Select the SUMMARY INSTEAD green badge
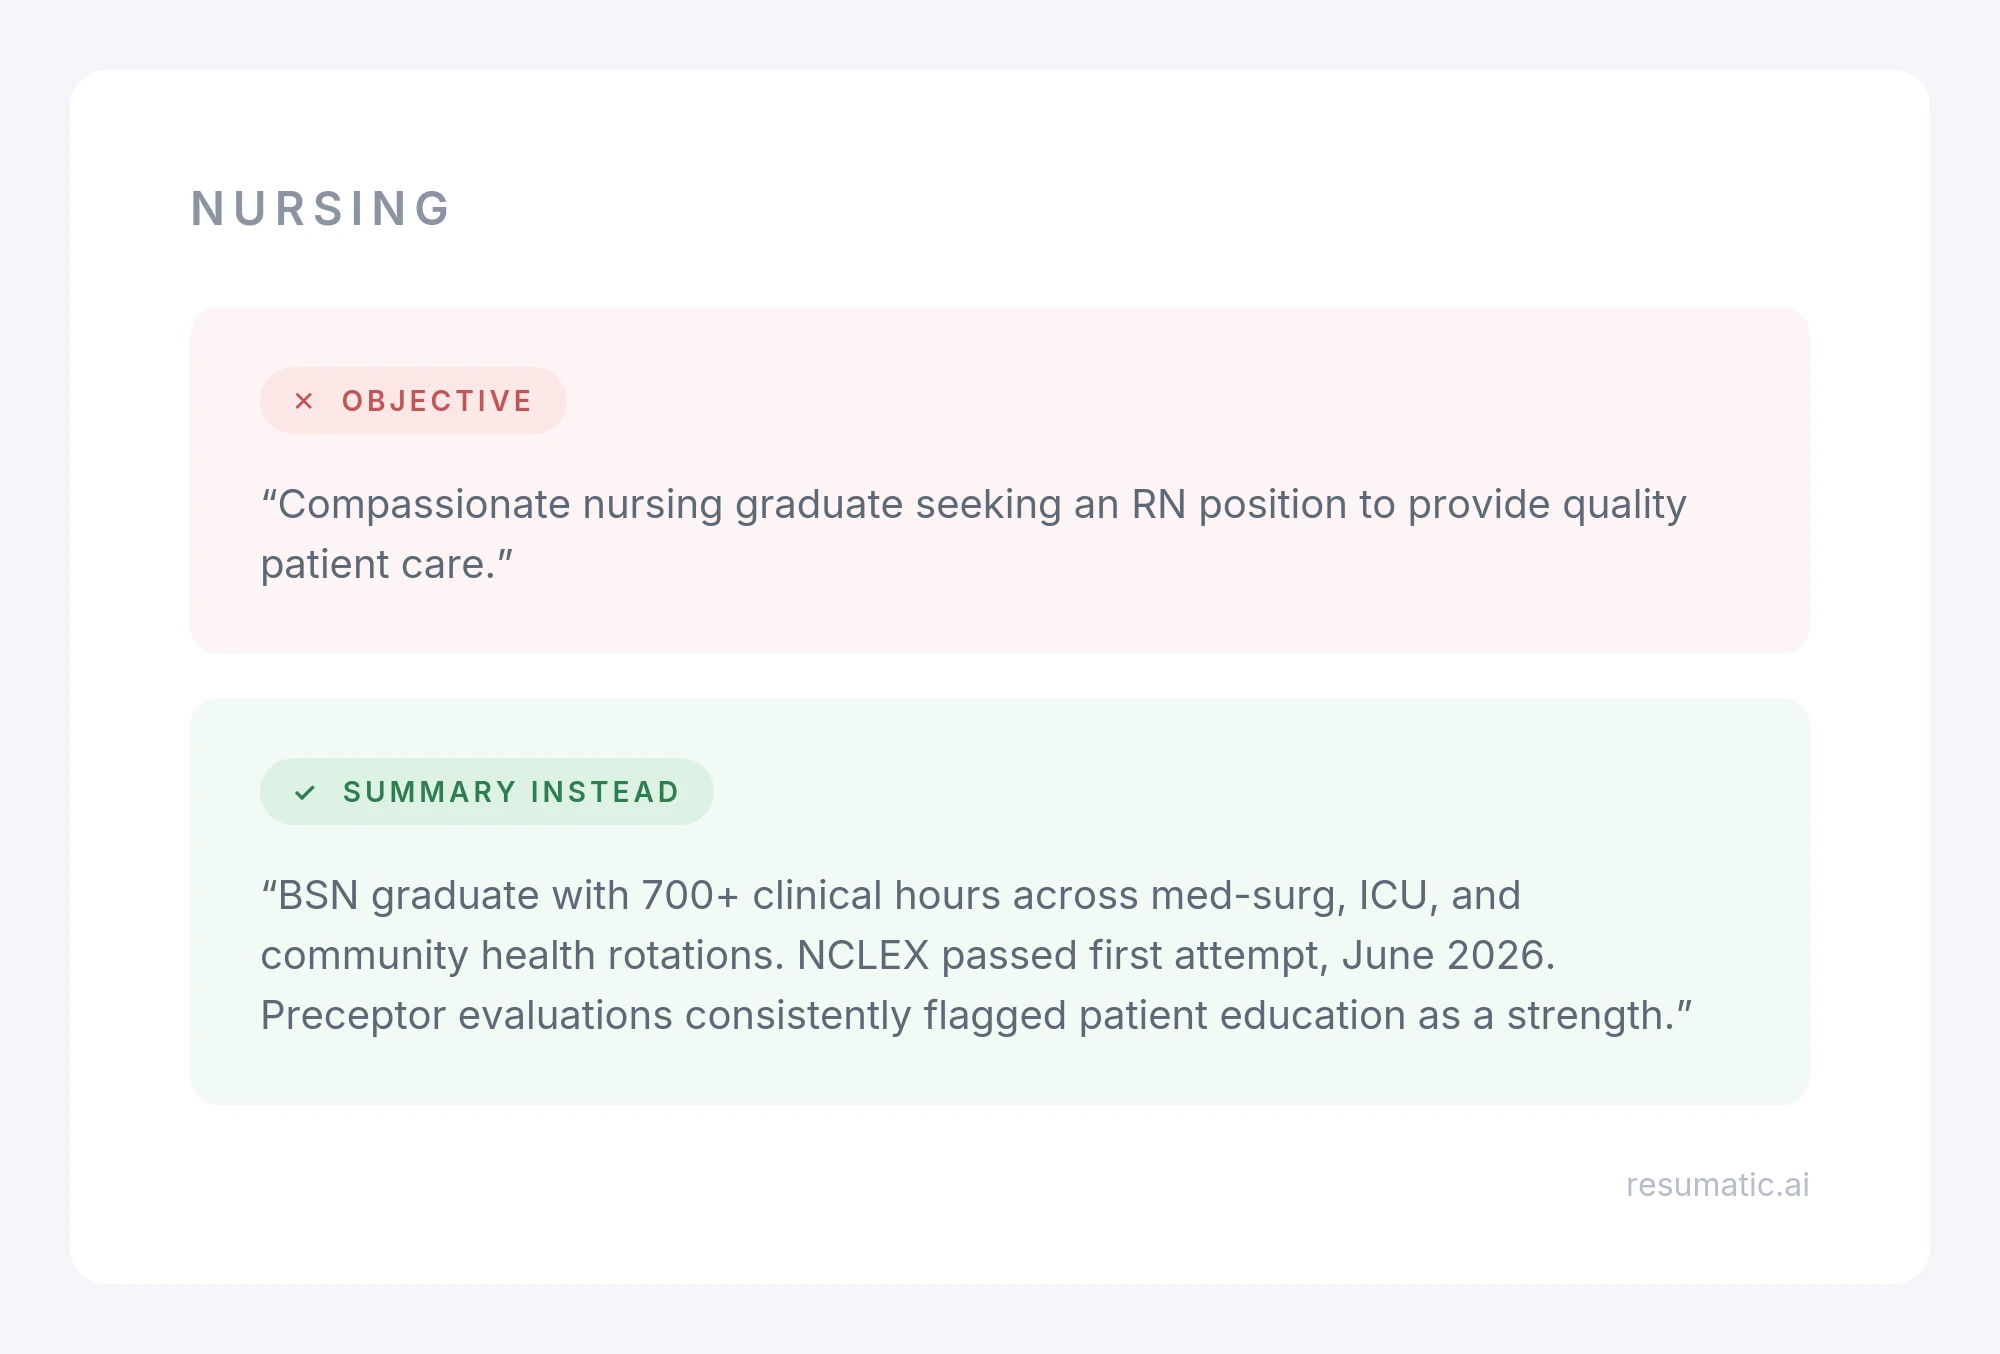Screen dimensions: 2000x1354 (x=487, y=791)
